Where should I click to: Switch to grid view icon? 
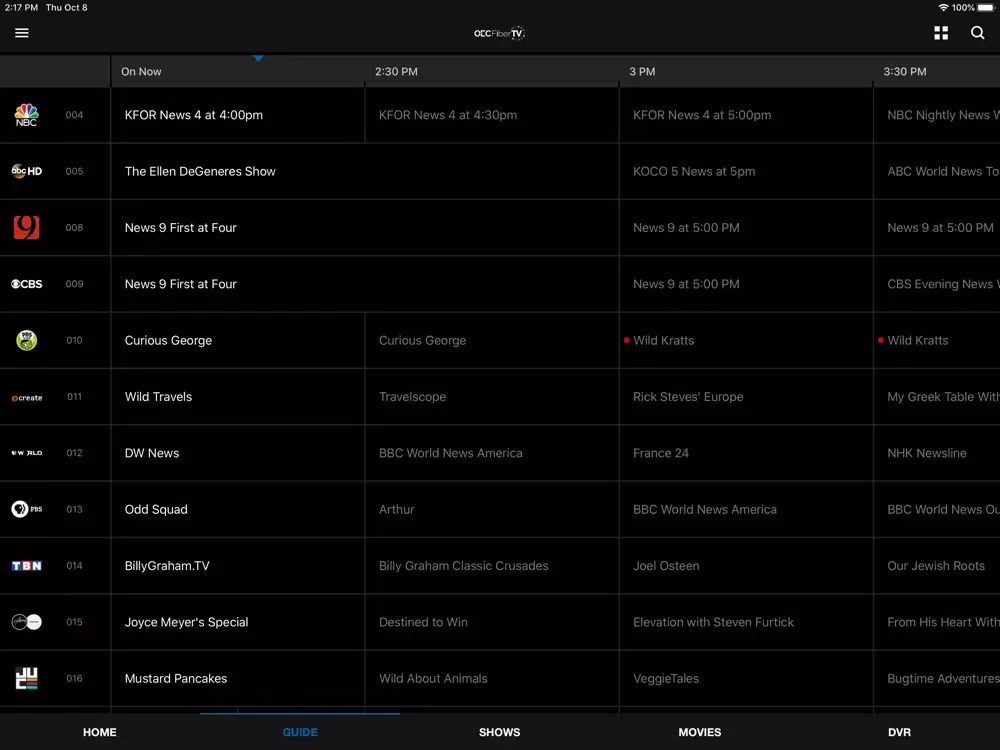click(x=941, y=33)
